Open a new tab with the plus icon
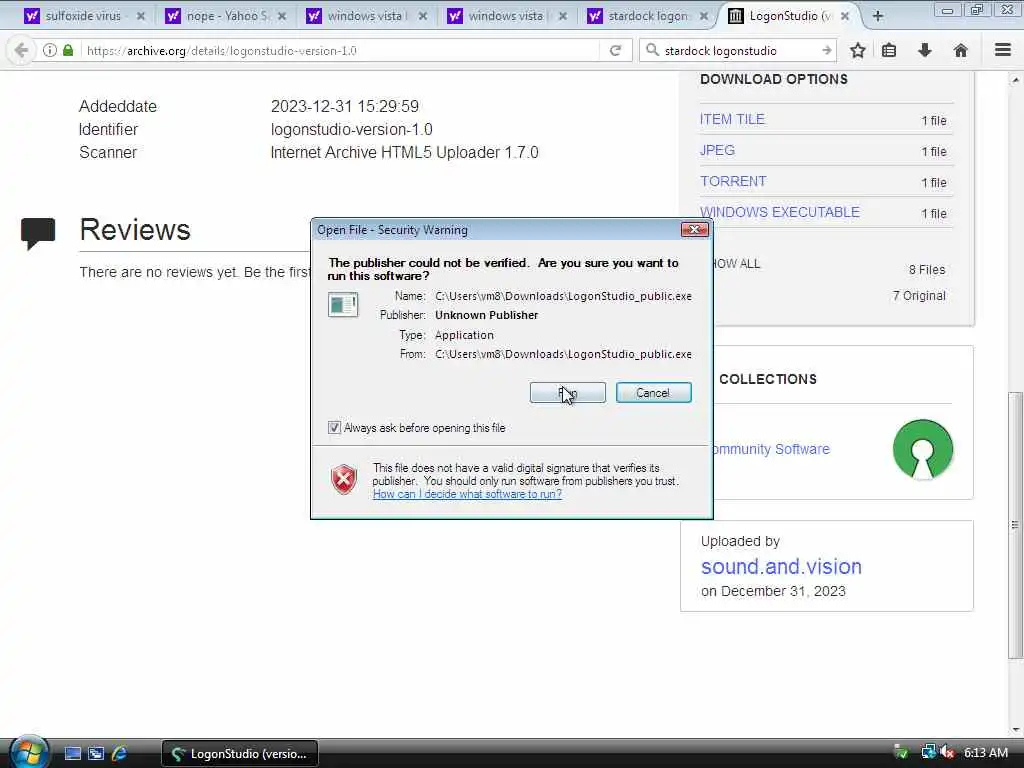 (x=878, y=16)
